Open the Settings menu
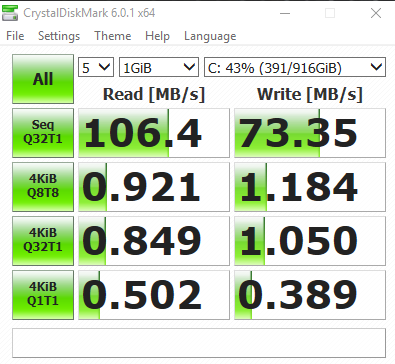 (x=59, y=36)
